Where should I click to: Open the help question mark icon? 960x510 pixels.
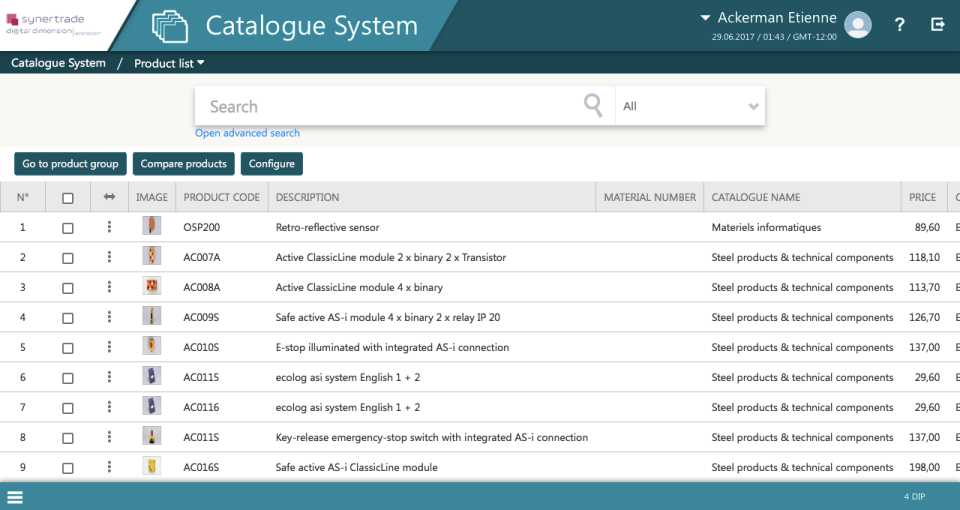click(x=899, y=25)
